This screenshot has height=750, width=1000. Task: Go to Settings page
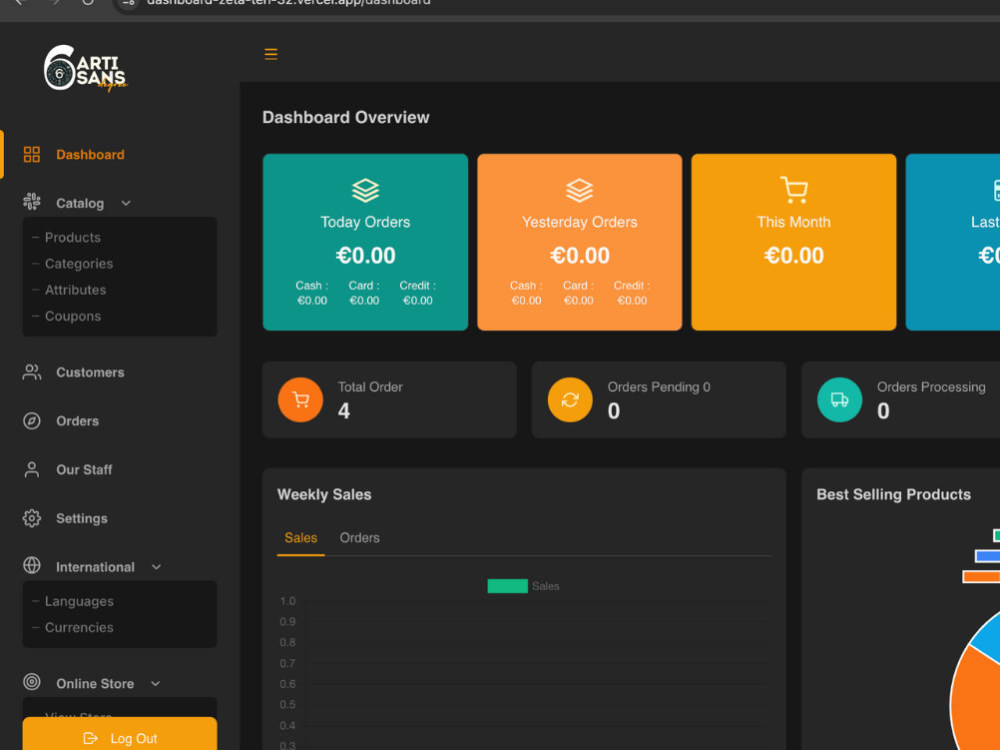coord(82,518)
